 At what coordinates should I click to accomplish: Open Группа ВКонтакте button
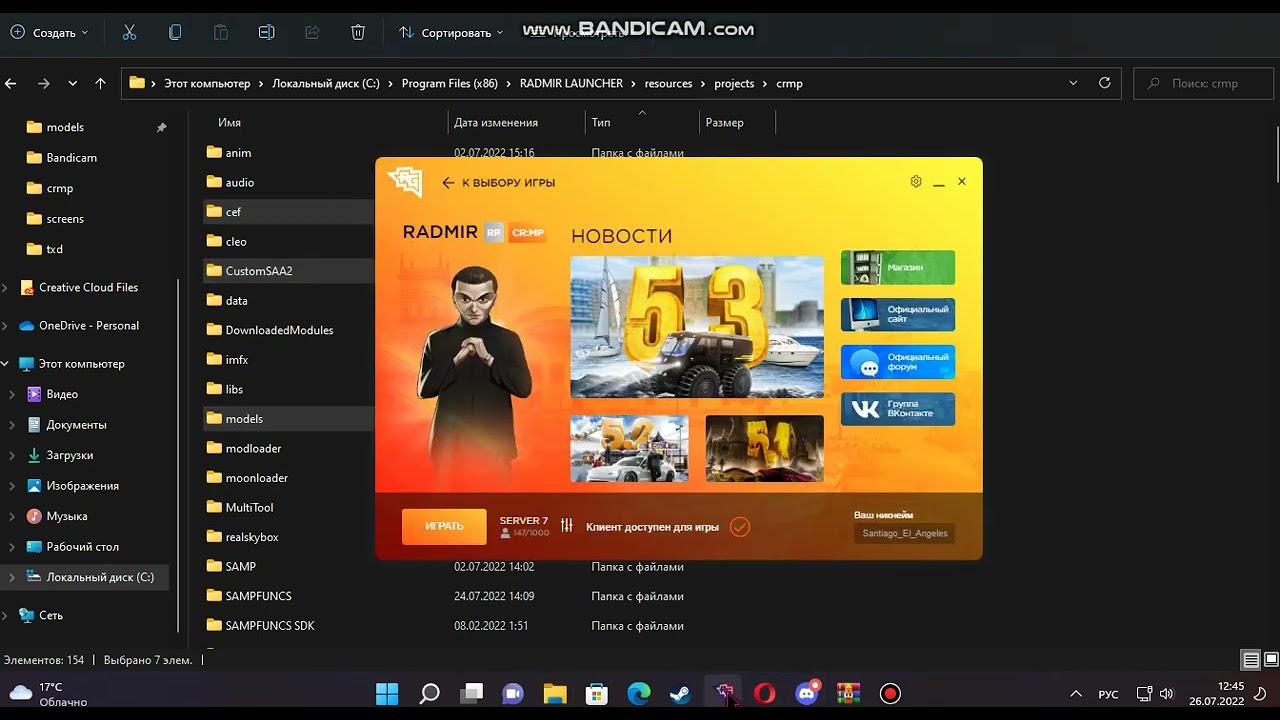pyautogui.click(x=898, y=409)
